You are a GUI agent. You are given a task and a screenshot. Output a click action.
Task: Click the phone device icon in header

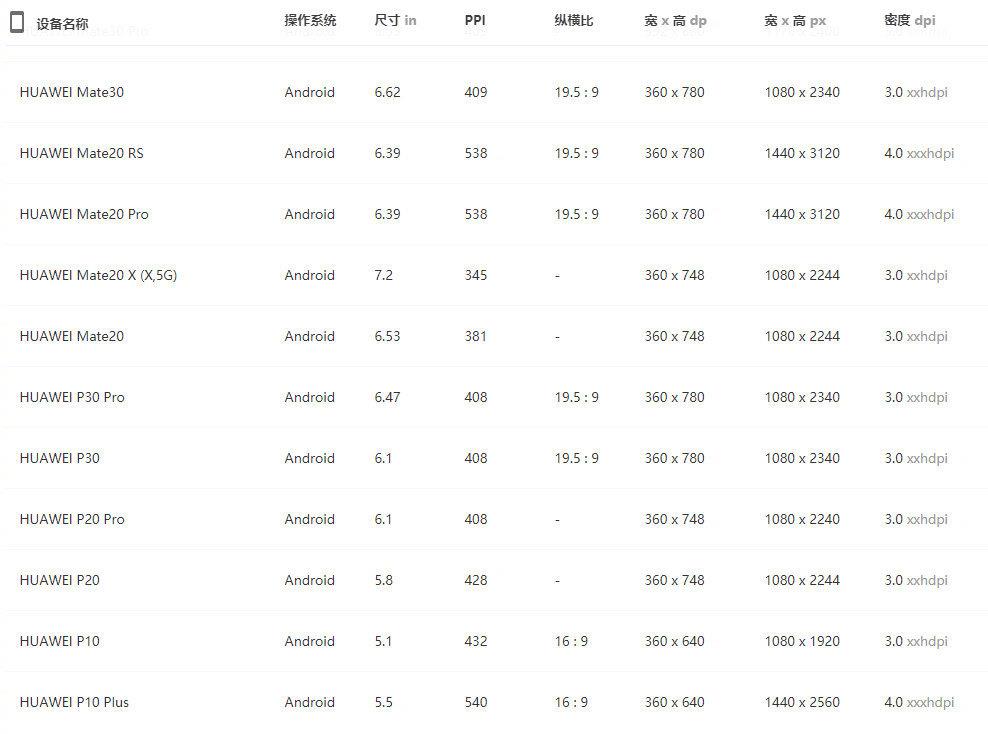(x=17, y=22)
